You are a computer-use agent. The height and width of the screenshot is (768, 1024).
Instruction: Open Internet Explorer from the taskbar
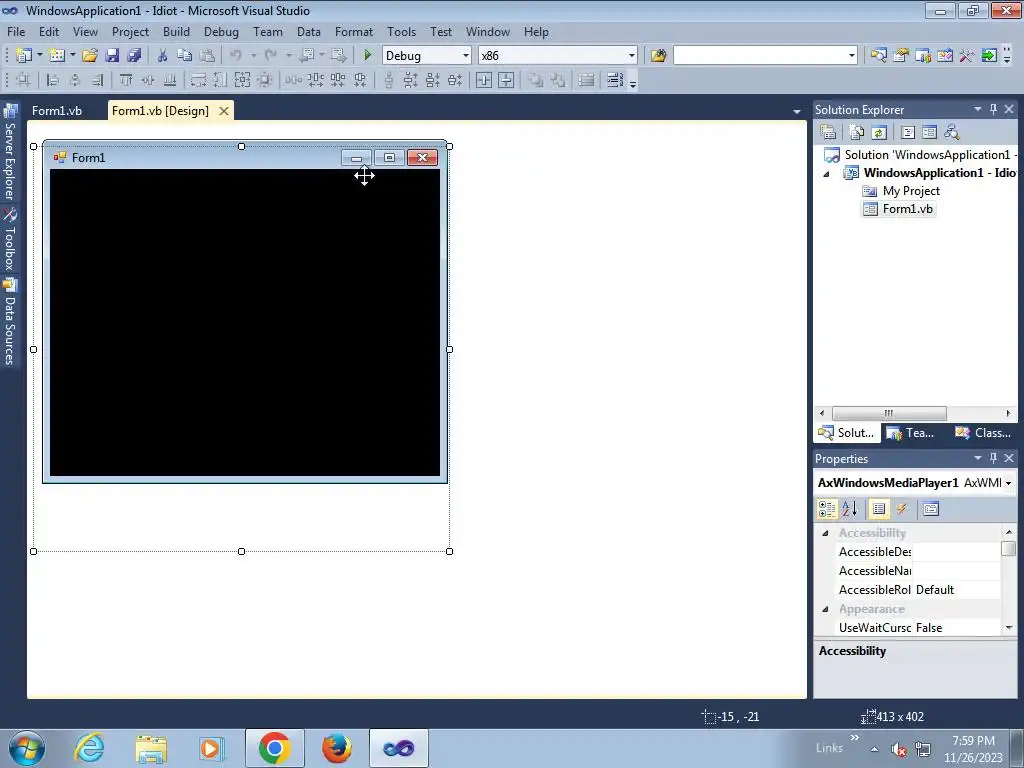pyautogui.click(x=89, y=748)
